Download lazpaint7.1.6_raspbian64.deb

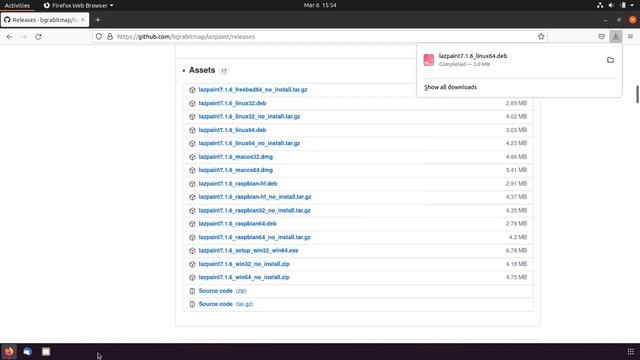click(238, 224)
